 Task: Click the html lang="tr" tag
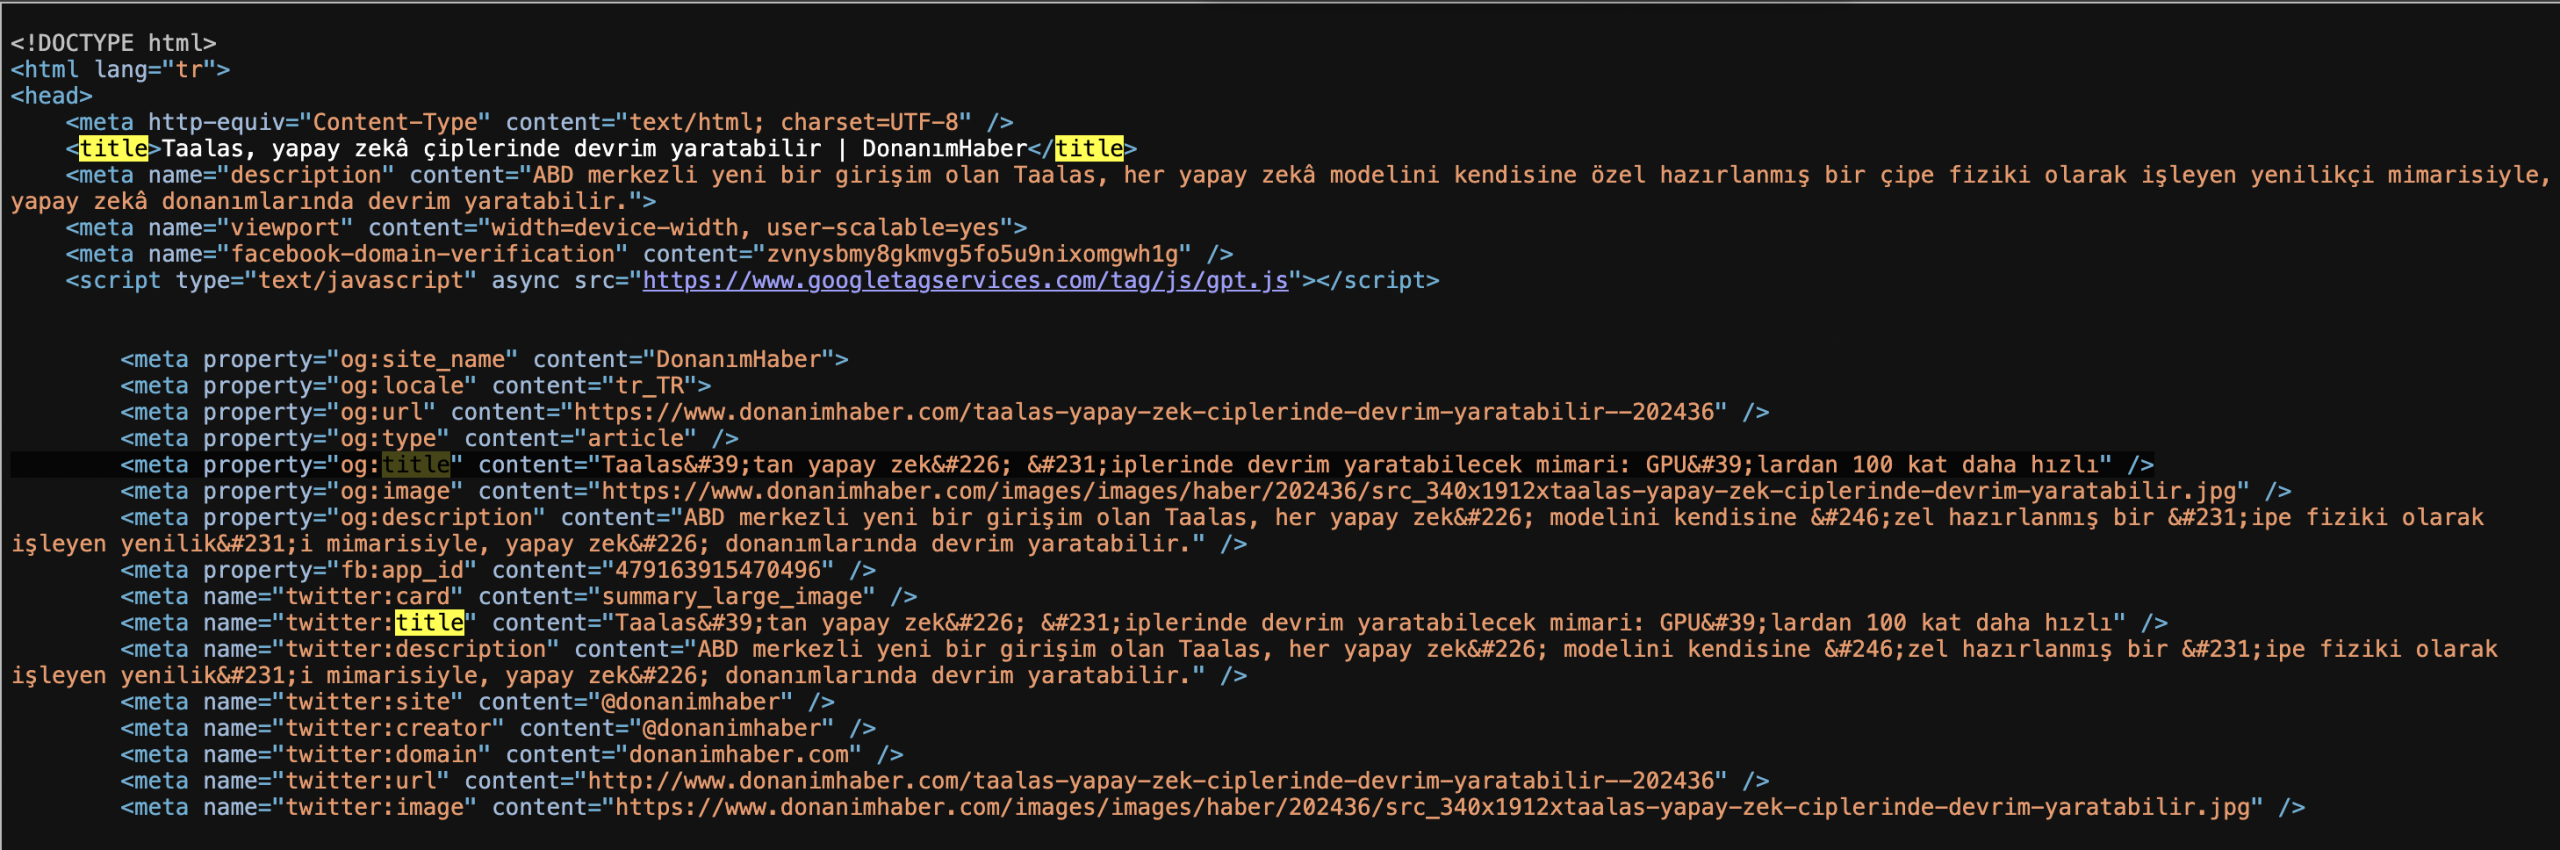(x=120, y=70)
